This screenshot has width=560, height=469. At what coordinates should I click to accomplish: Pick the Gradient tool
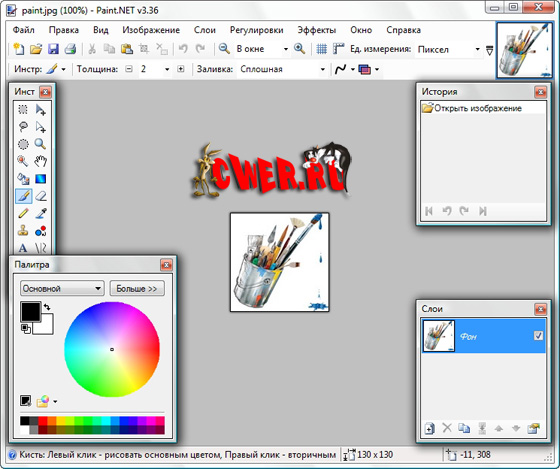click(x=41, y=179)
